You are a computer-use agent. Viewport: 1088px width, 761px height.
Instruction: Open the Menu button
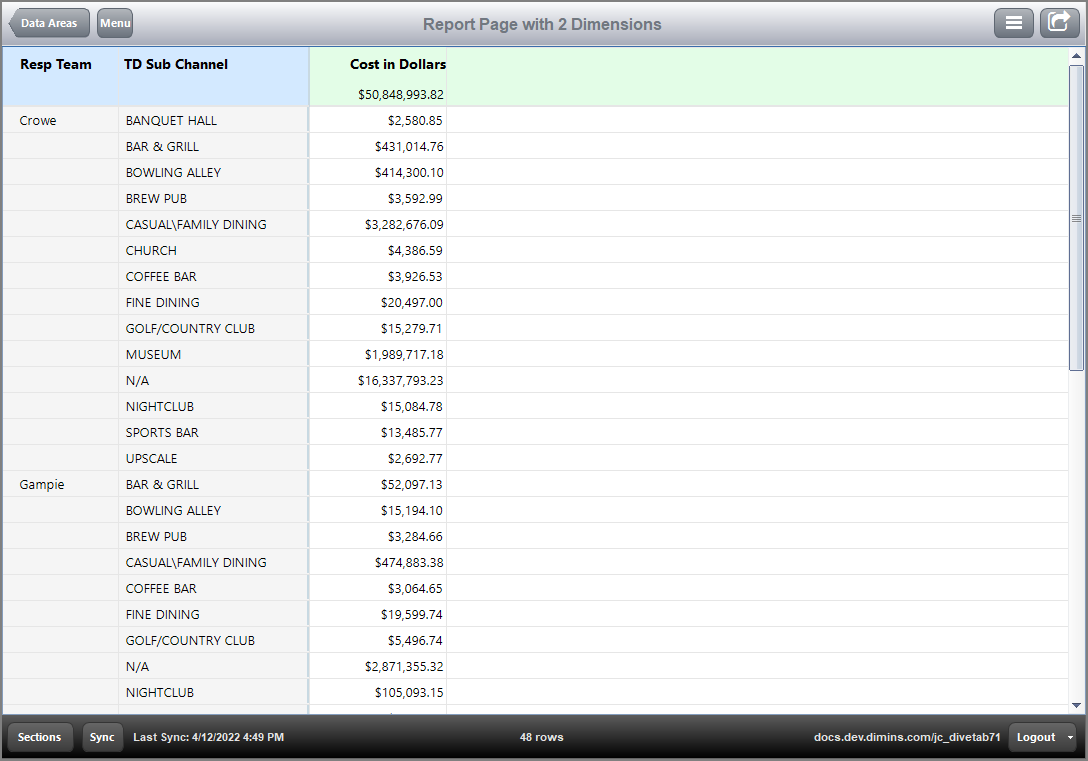(x=114, y=23)
